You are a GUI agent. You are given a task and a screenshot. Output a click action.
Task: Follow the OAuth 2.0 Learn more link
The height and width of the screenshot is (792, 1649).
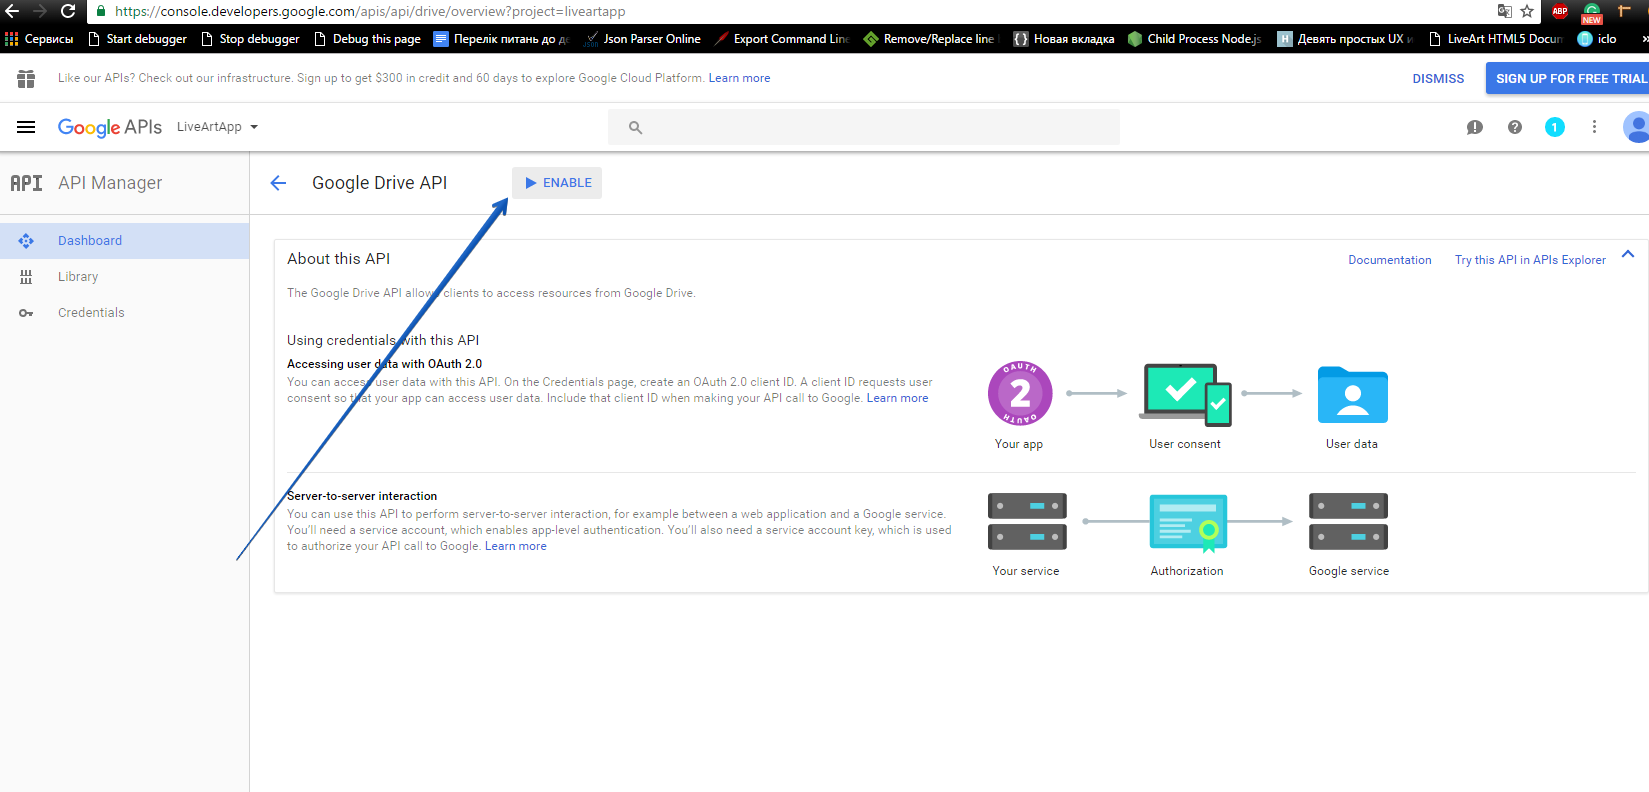point(897,398)
